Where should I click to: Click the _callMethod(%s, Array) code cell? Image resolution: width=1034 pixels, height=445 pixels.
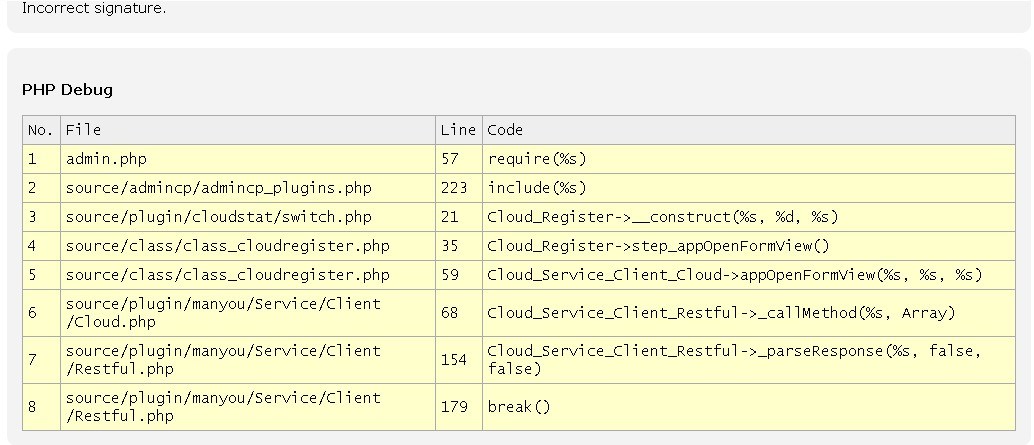coord(721,313)
